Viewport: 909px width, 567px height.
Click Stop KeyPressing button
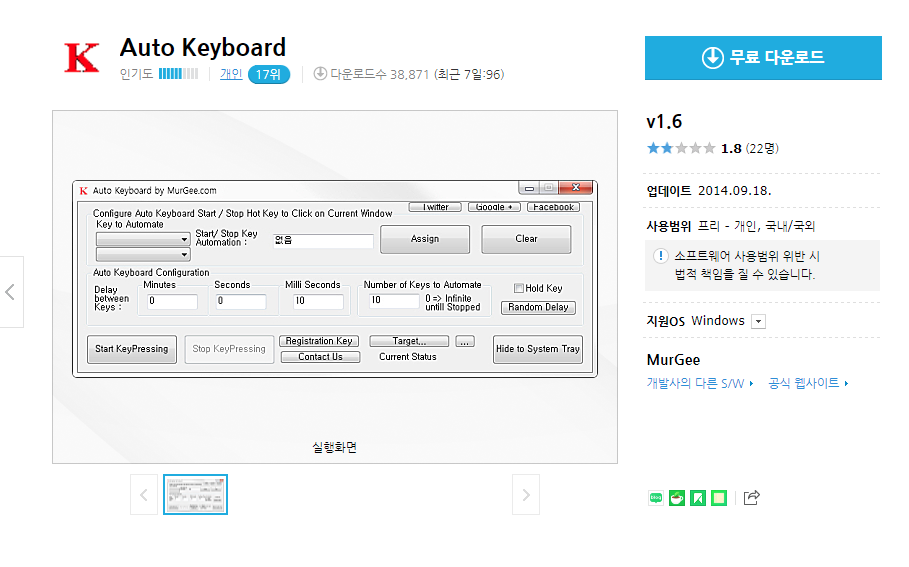[x=229, y=349]
